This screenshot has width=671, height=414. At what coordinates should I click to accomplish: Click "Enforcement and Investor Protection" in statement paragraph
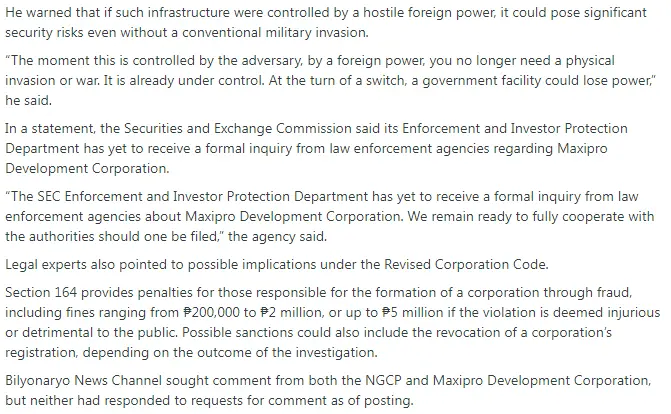[x=515, y=128]
